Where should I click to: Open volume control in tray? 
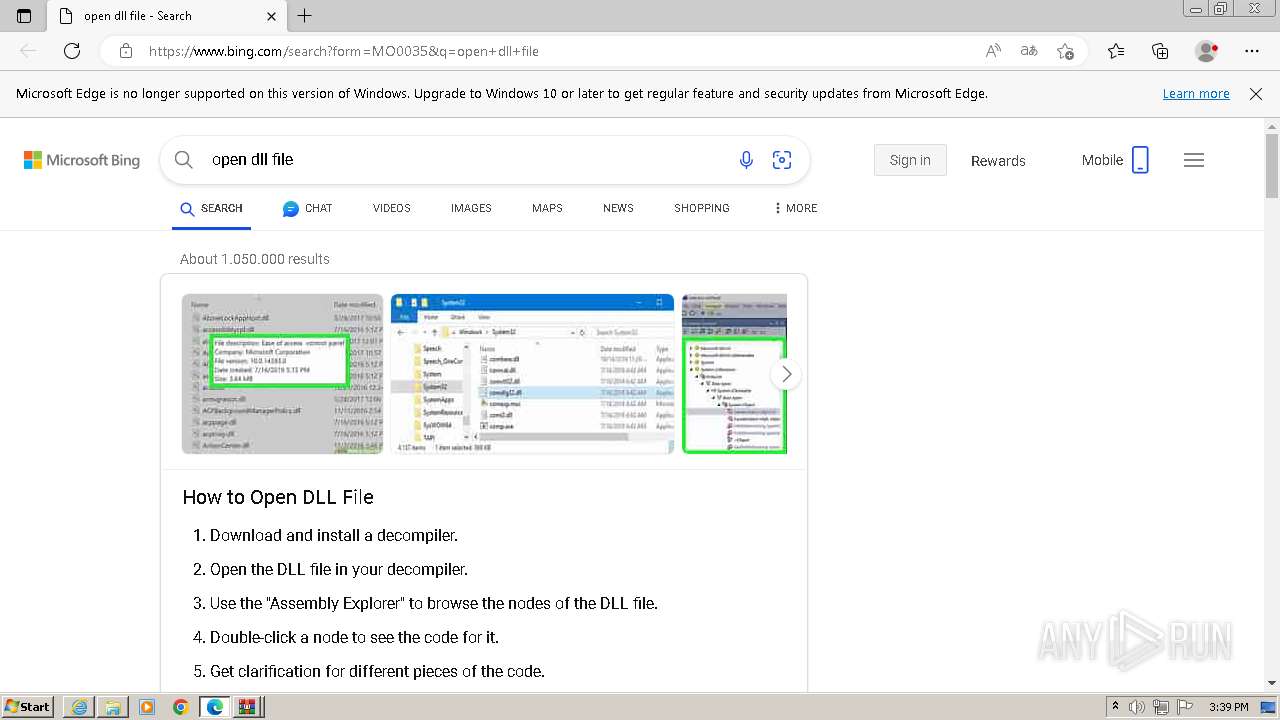click(x=1137, y=707)
